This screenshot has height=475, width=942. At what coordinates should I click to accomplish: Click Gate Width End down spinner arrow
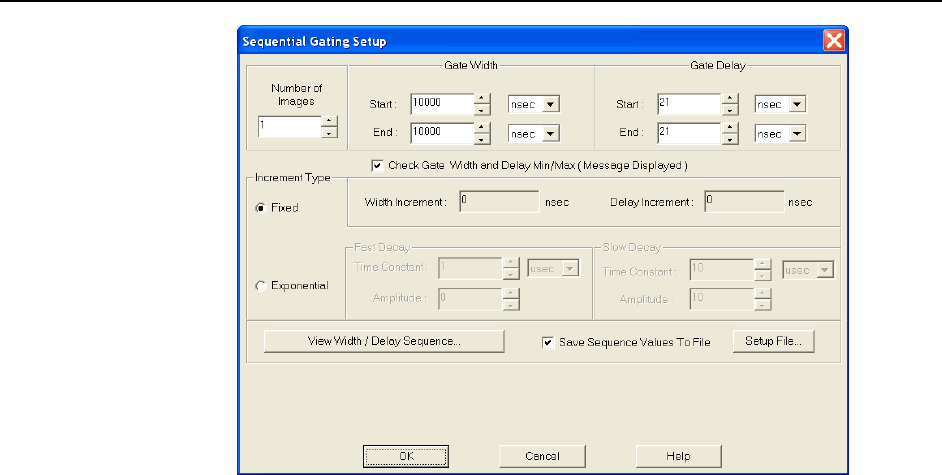pos(482,139)
